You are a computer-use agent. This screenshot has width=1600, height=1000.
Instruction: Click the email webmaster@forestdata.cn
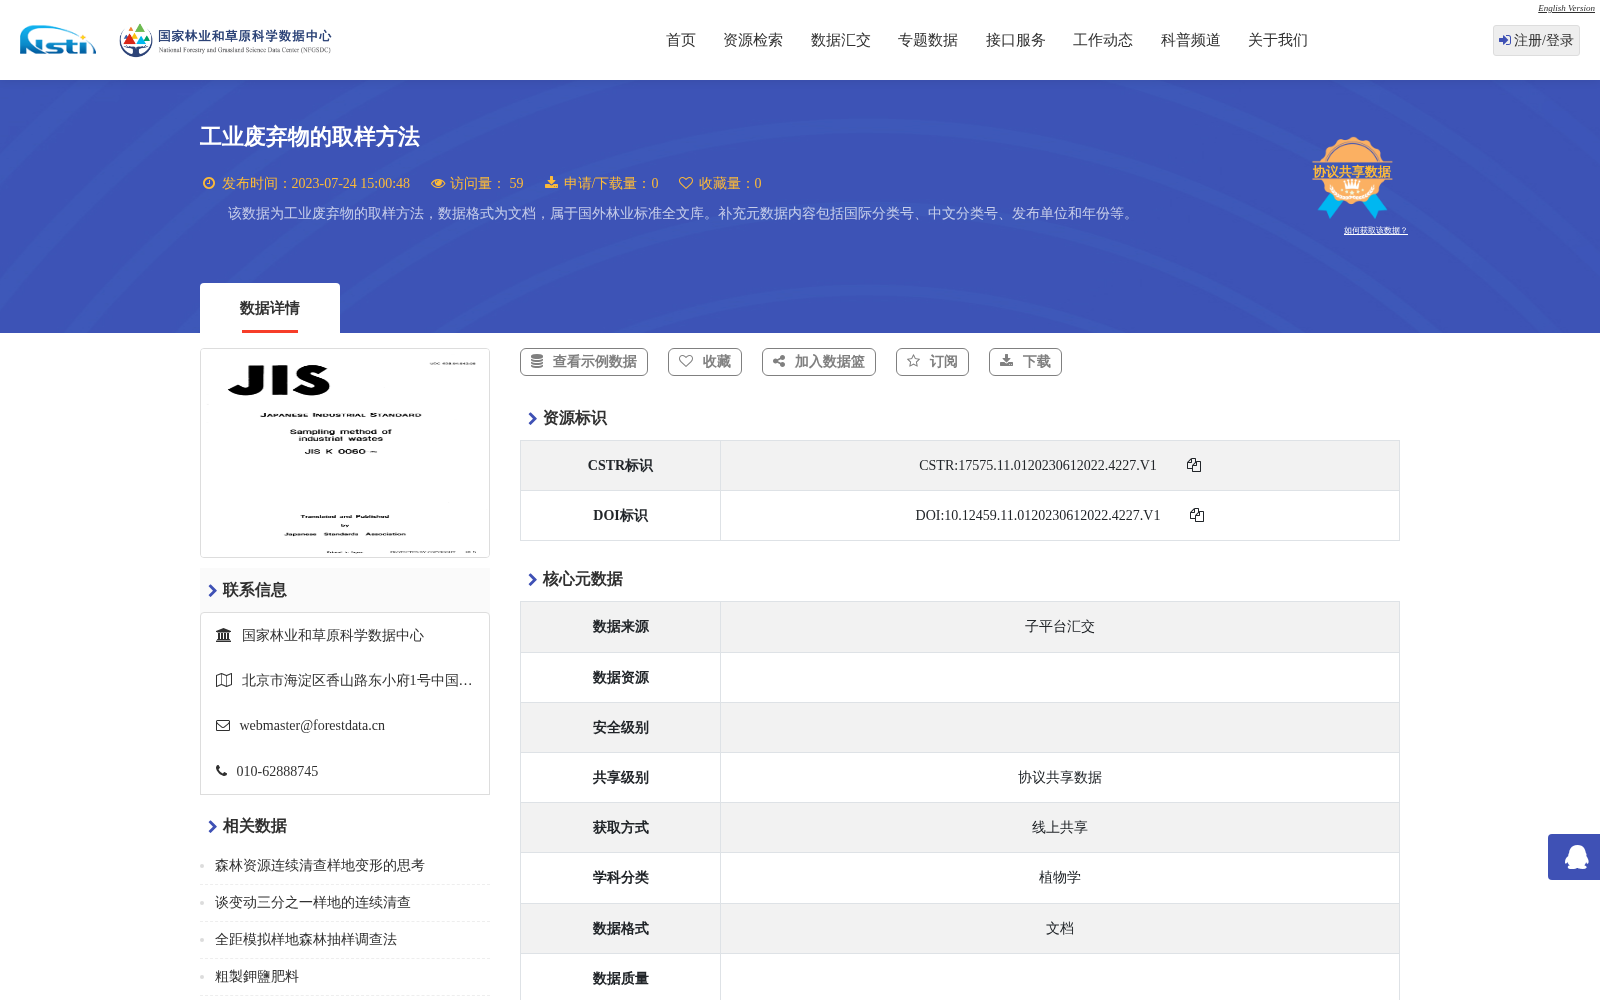[x=312, y=725]
